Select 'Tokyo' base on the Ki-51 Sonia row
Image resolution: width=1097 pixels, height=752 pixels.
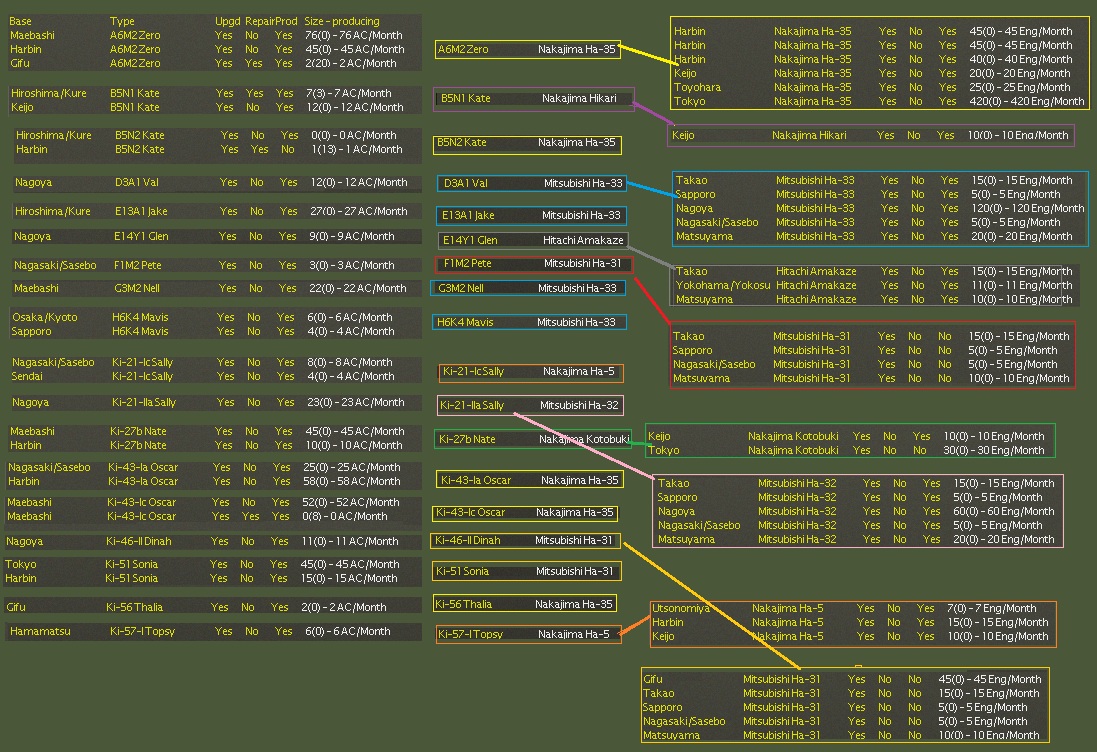(x=20, y=565)
